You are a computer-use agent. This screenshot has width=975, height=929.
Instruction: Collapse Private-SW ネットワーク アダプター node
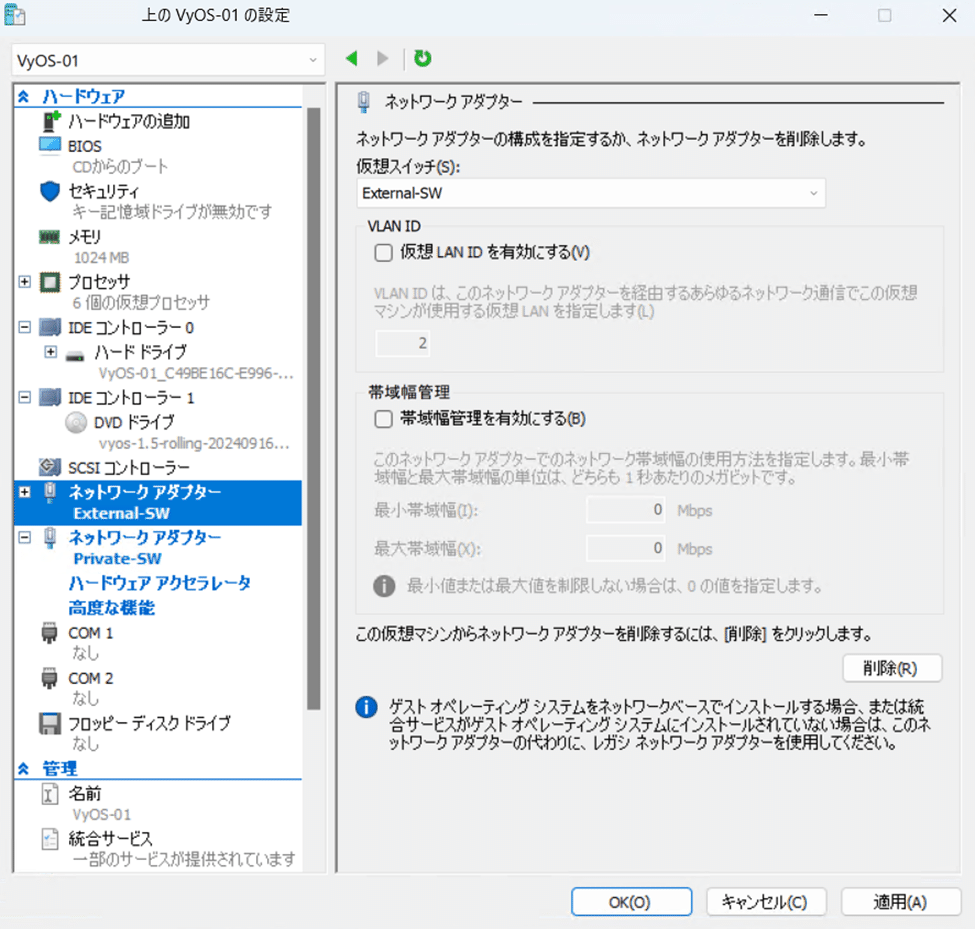[24, 537]
